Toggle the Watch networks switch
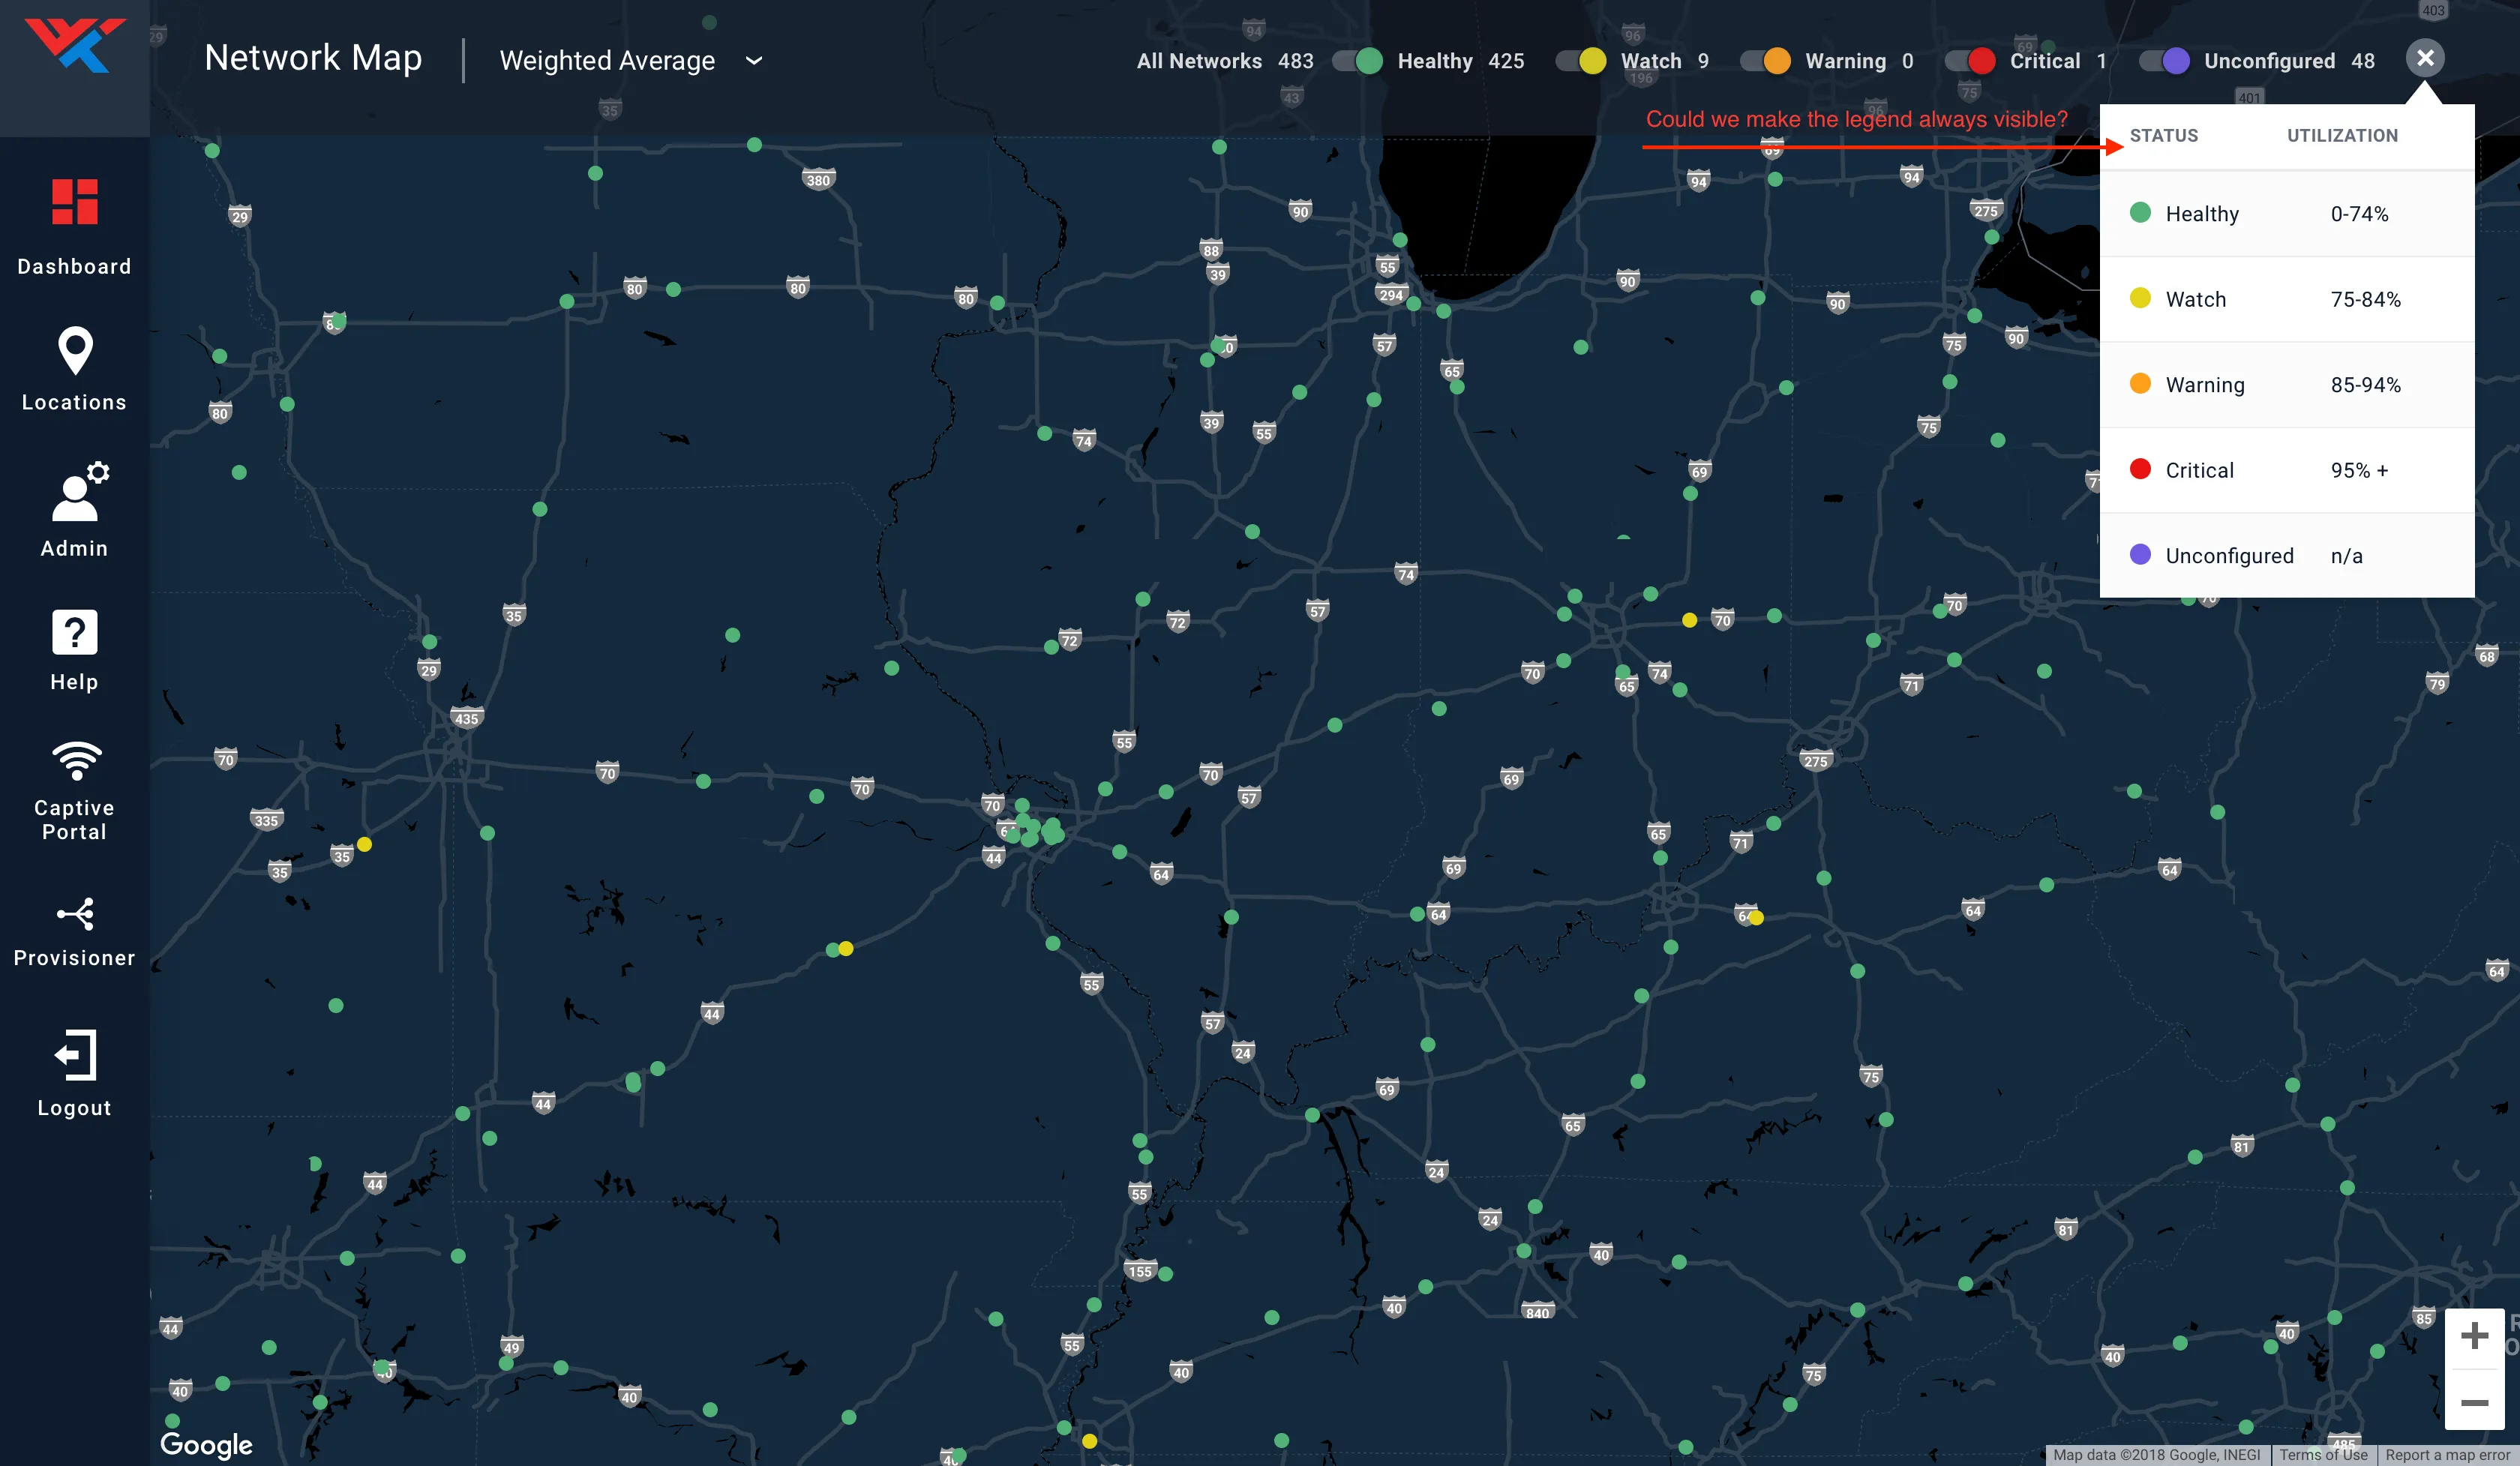 1581,61
